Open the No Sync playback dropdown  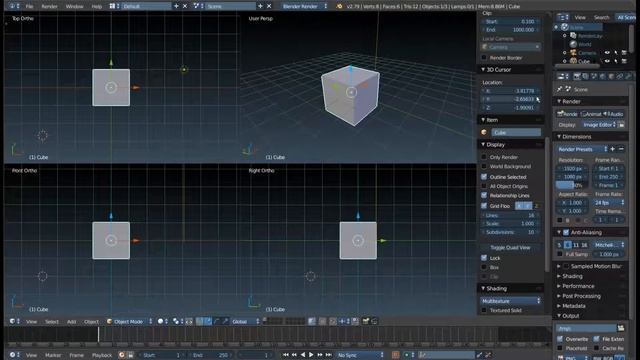click(x=360, y=355)
